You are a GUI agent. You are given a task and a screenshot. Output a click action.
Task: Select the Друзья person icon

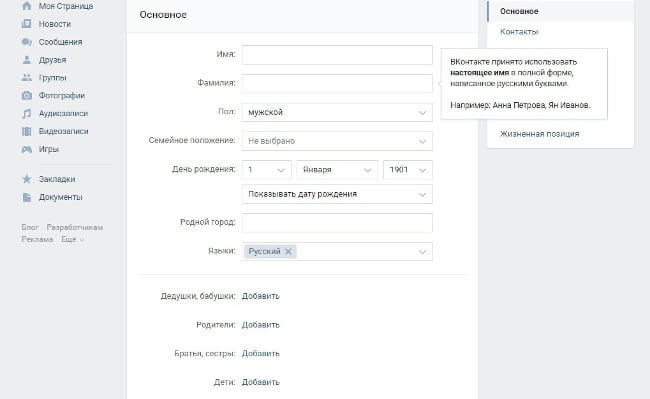pos(27,60)
